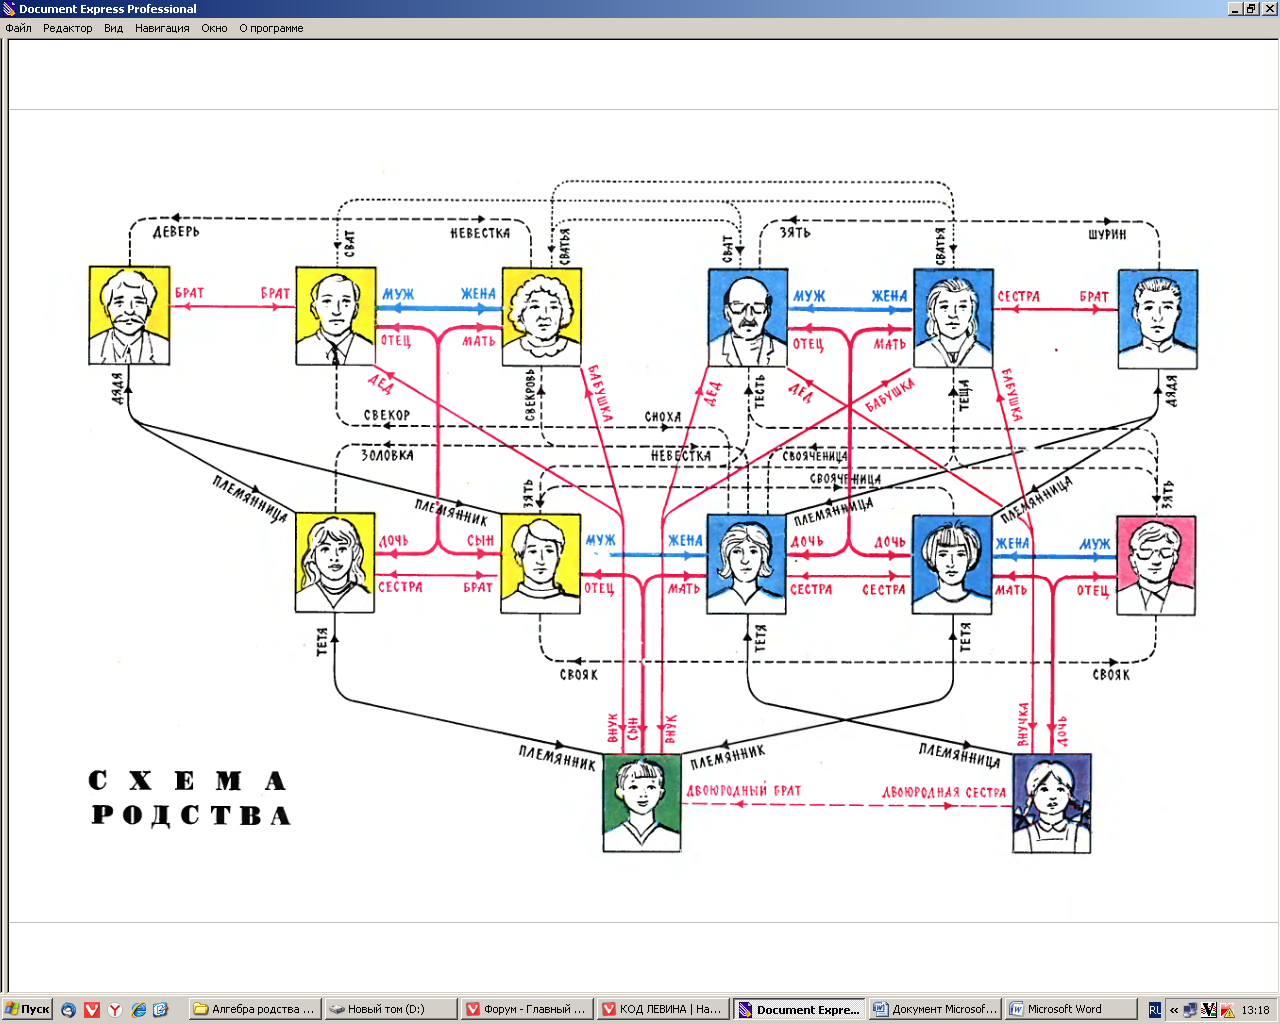This screenshot has height=1024, width=1280.
Task: Switch to Новый том (D:) window
Action: 390,1009
